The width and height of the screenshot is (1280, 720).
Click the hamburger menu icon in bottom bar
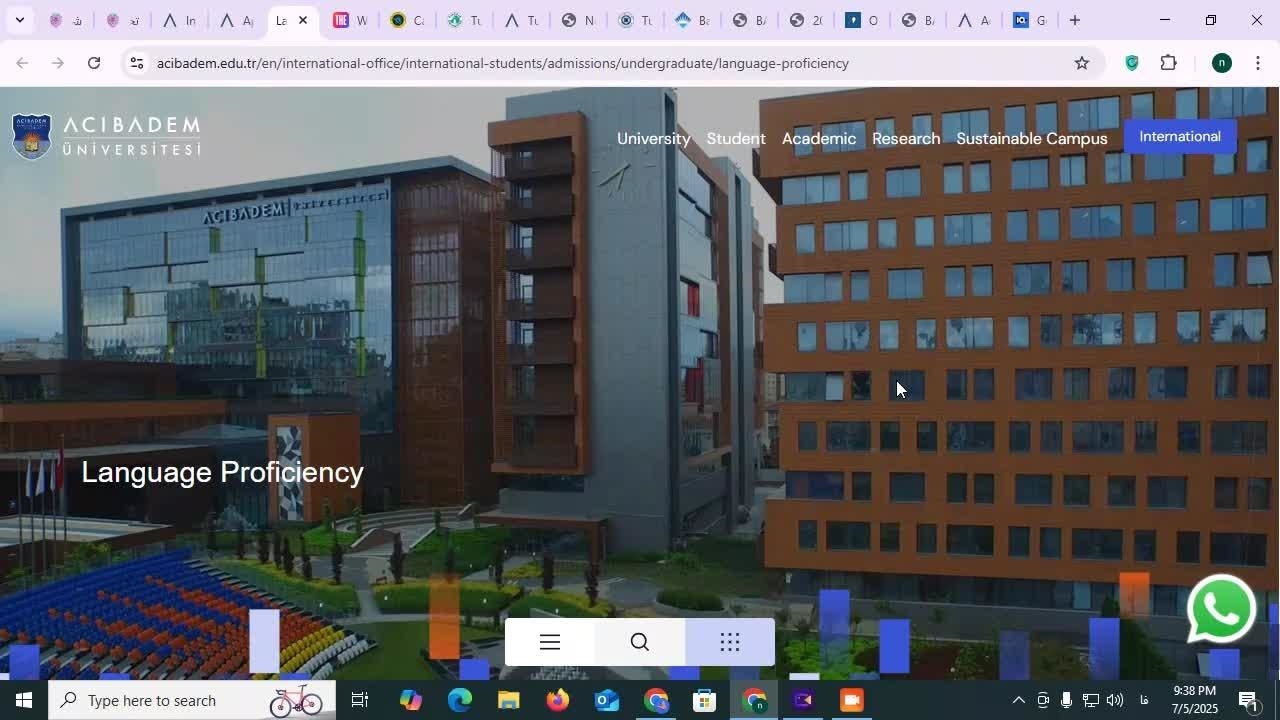(550, 642)
